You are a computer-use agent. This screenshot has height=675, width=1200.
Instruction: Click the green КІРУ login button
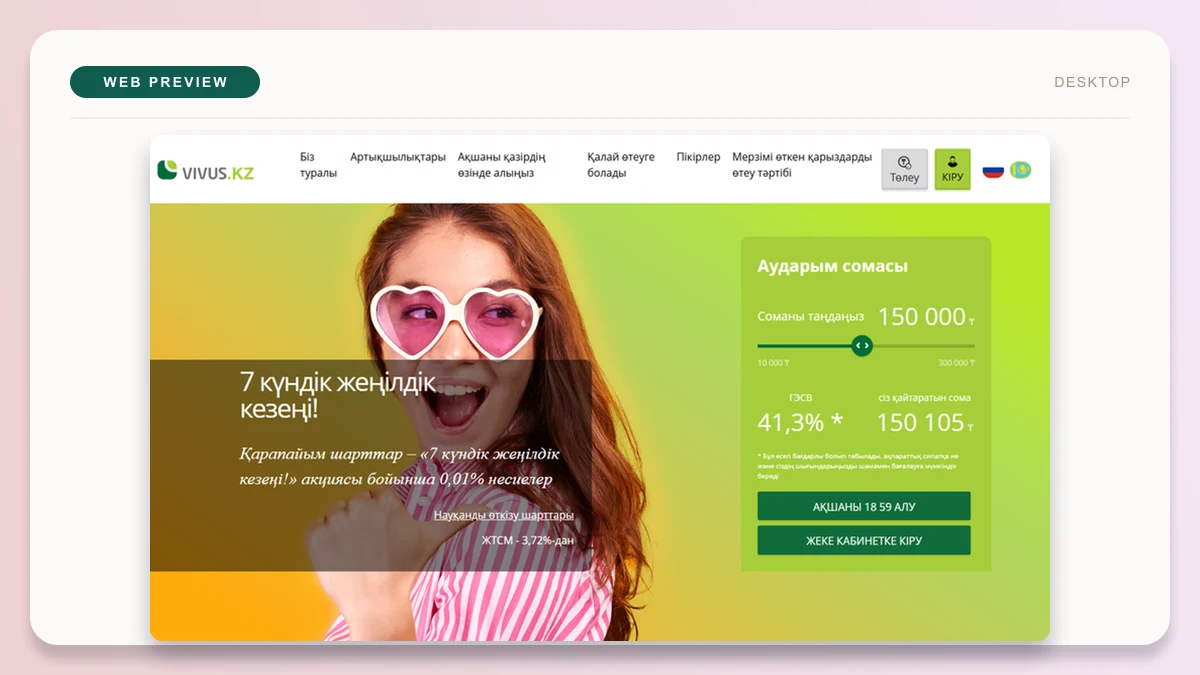952,170
